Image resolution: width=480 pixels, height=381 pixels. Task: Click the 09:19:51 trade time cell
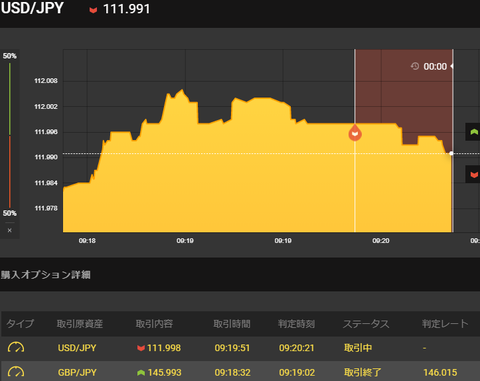232,348
